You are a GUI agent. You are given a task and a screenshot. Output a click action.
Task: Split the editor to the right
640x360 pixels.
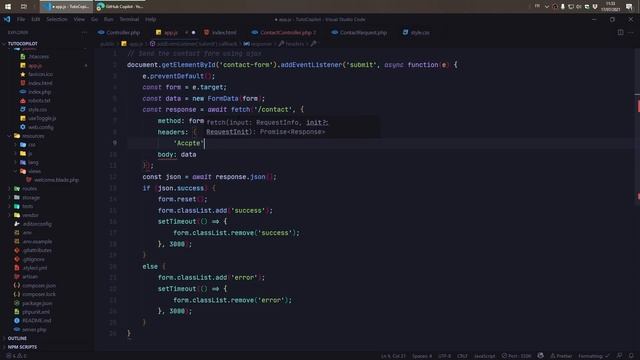coord(620,32)
